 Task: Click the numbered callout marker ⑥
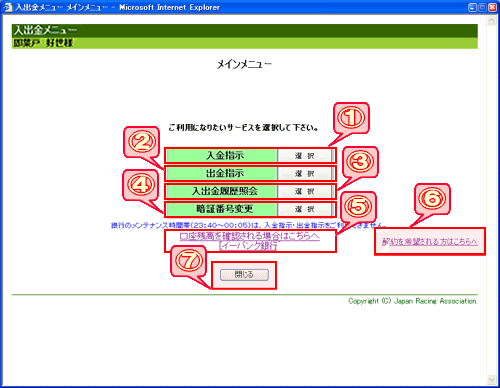(432, 198)
